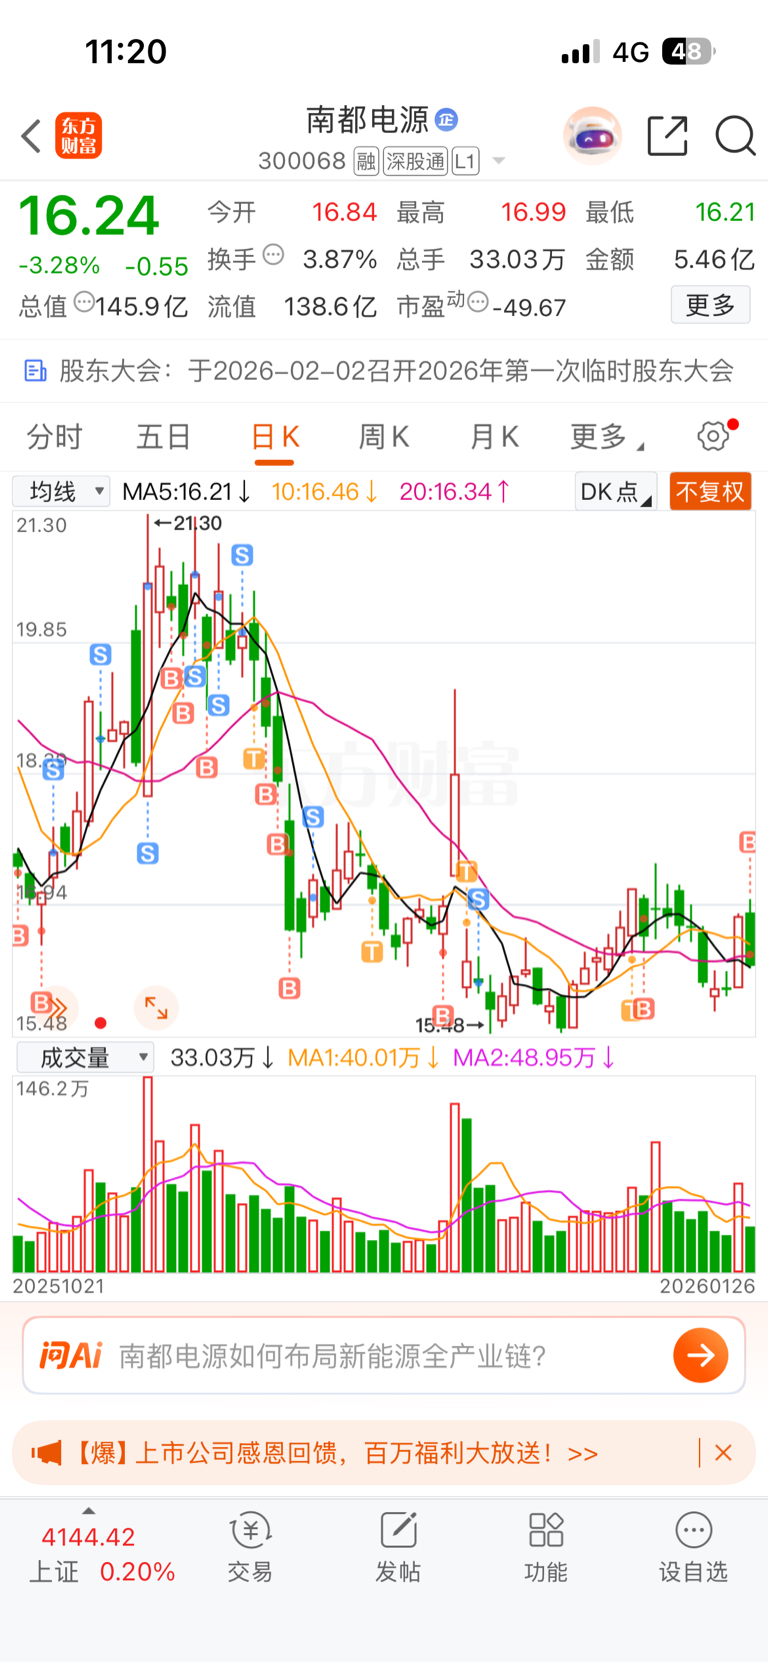Viewport: 768px width, 1663px height.
Task: Tap the 21.30 high price marker
Action: (x=187, y=523)
